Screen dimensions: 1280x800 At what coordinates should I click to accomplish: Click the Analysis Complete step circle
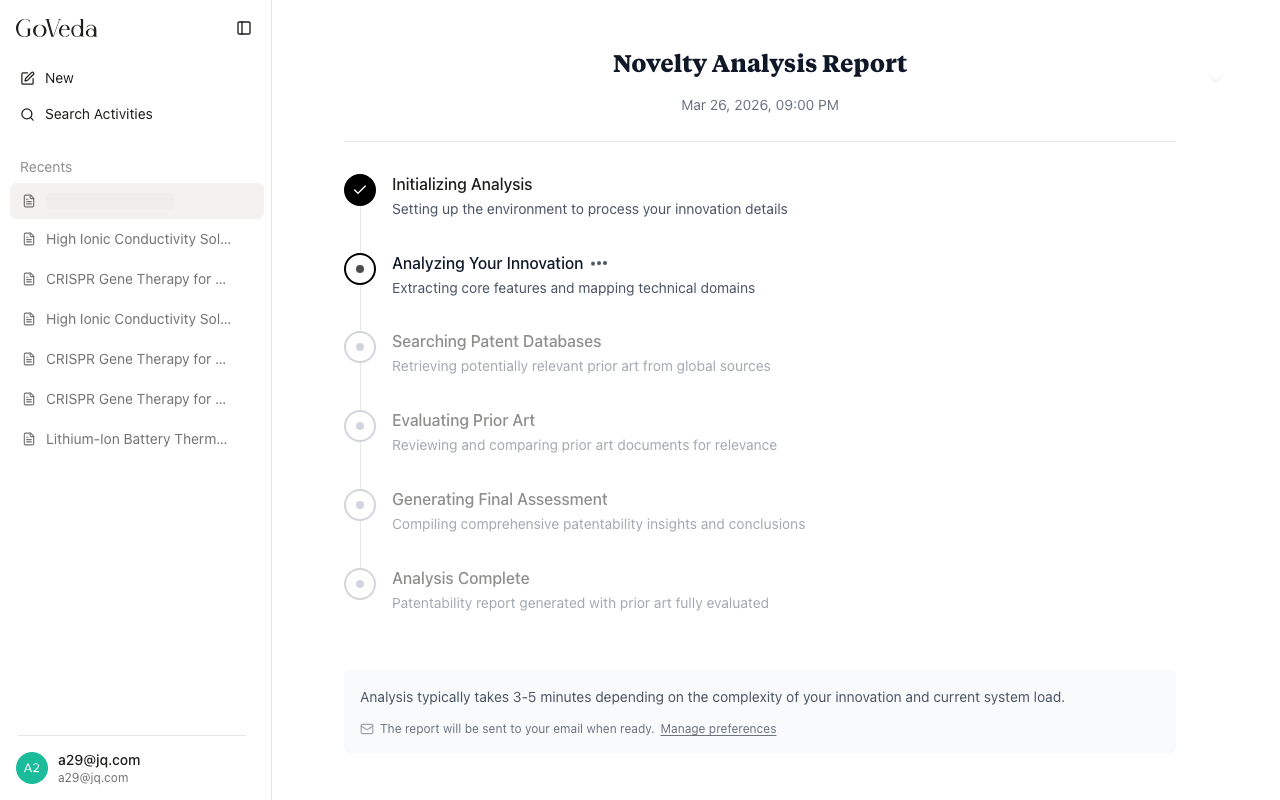[x=360, y=584]
